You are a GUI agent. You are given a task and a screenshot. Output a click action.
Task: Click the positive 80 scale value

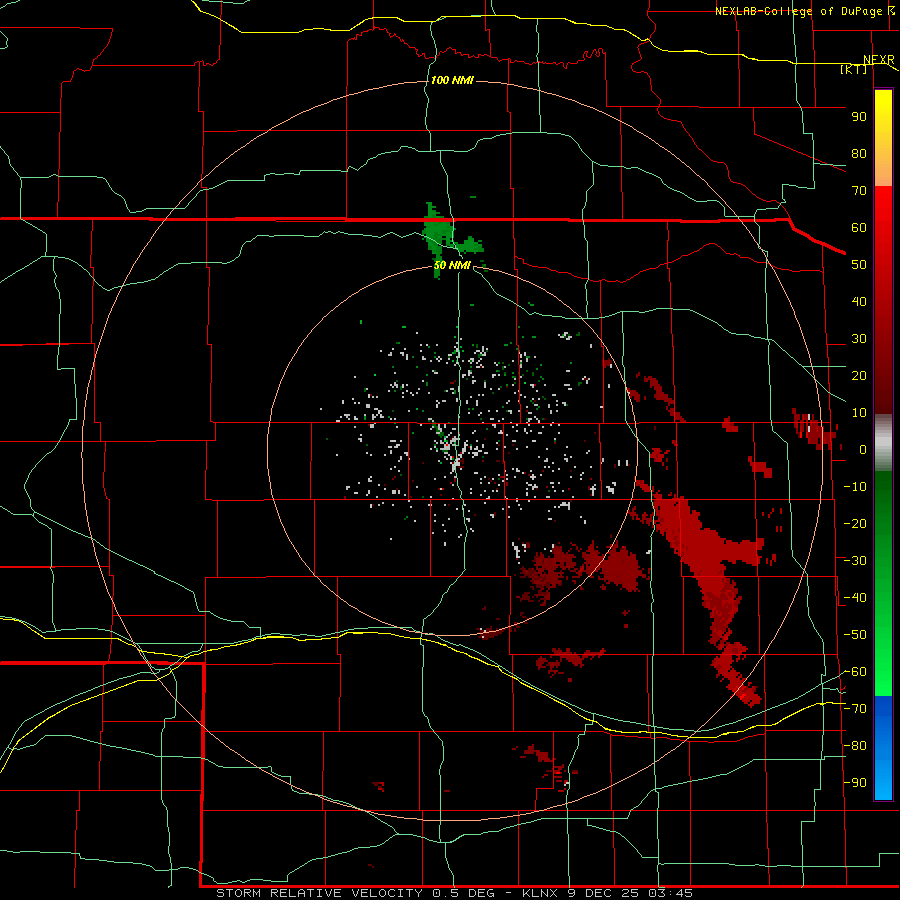point(859,154)
